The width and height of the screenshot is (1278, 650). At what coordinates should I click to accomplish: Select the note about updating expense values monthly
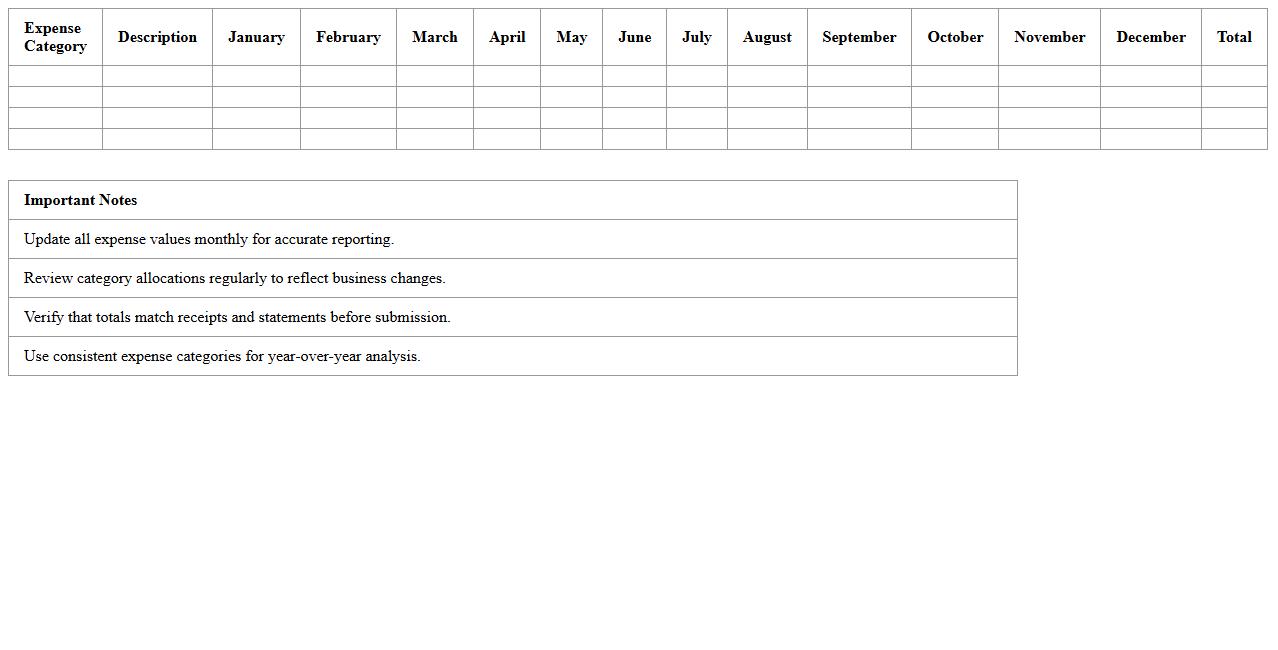click(209, 239)
